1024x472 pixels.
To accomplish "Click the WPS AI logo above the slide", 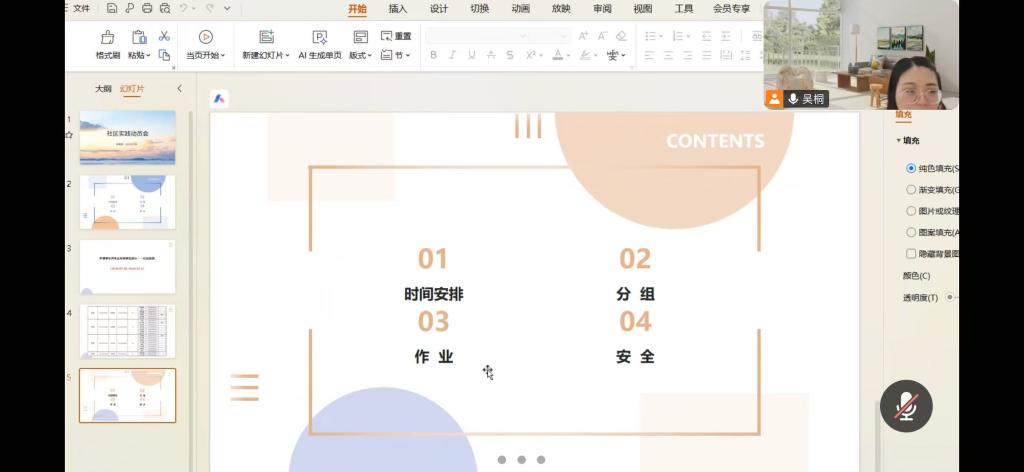I will [220, 98].
